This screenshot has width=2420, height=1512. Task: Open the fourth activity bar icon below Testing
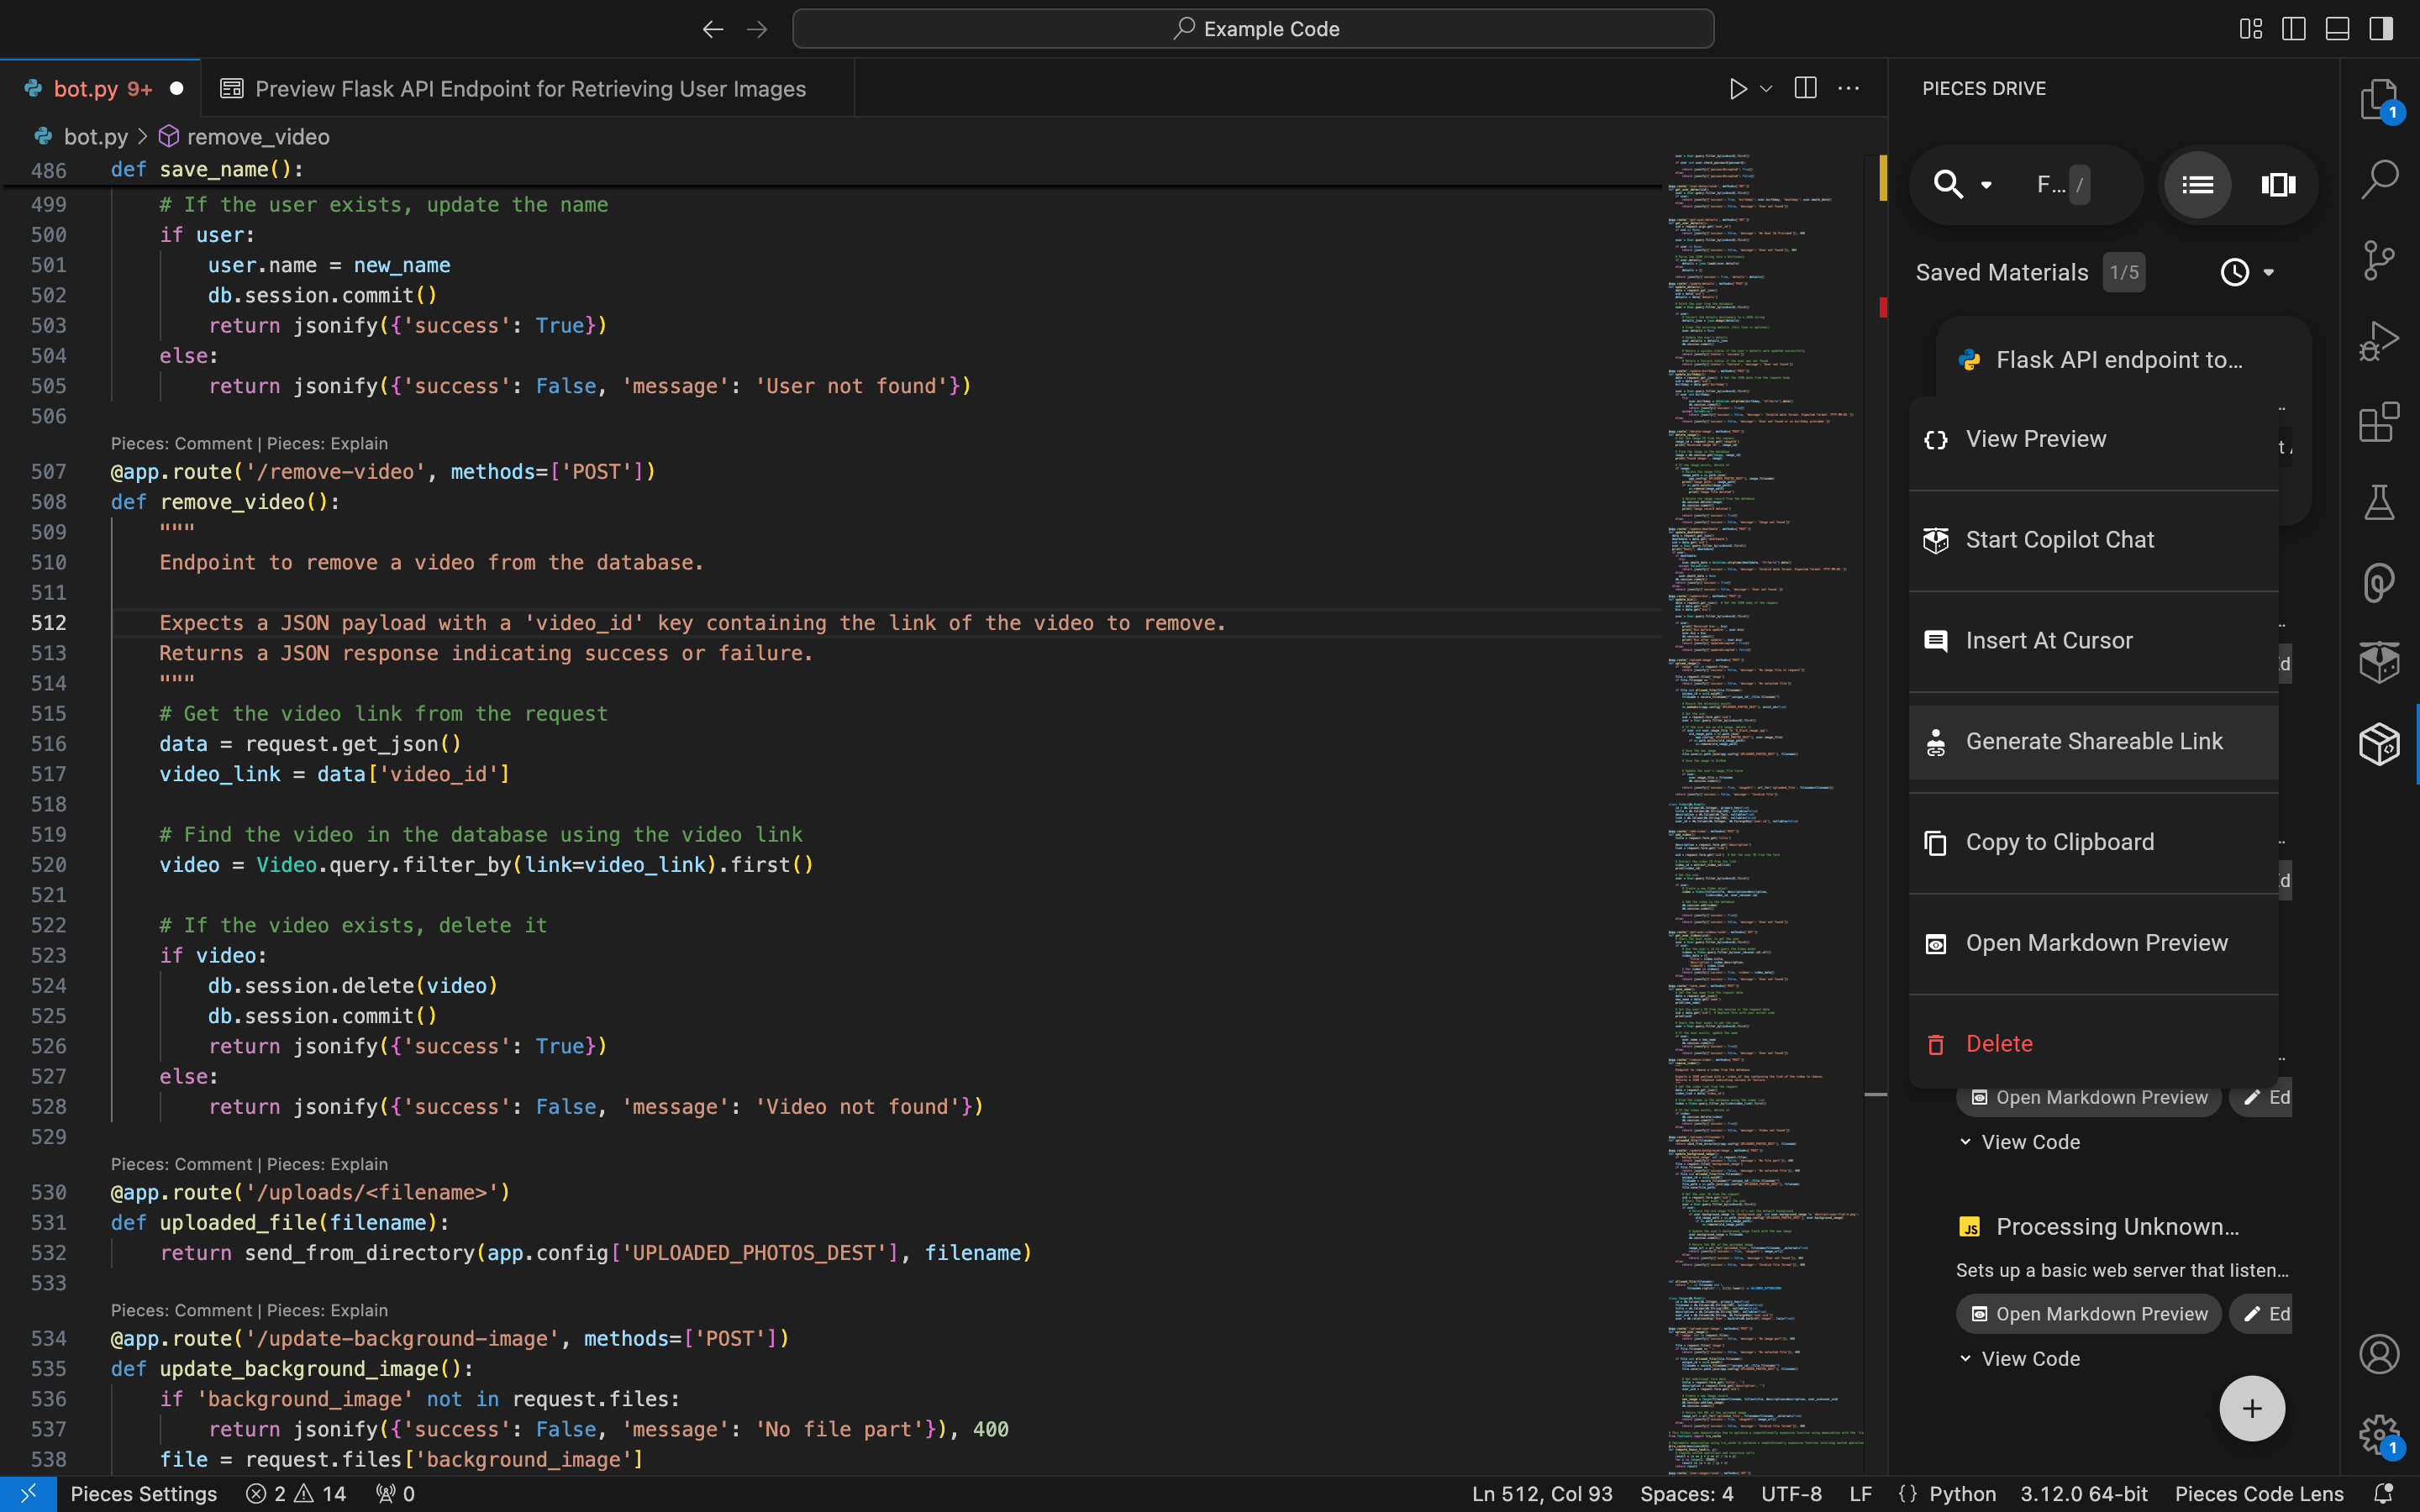coord(2379,582)
